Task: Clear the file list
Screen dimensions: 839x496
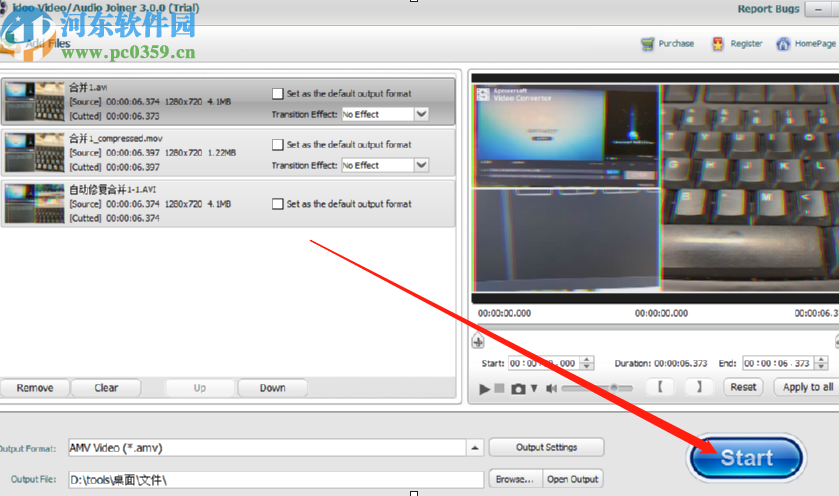Action: (x=106, y=388)
